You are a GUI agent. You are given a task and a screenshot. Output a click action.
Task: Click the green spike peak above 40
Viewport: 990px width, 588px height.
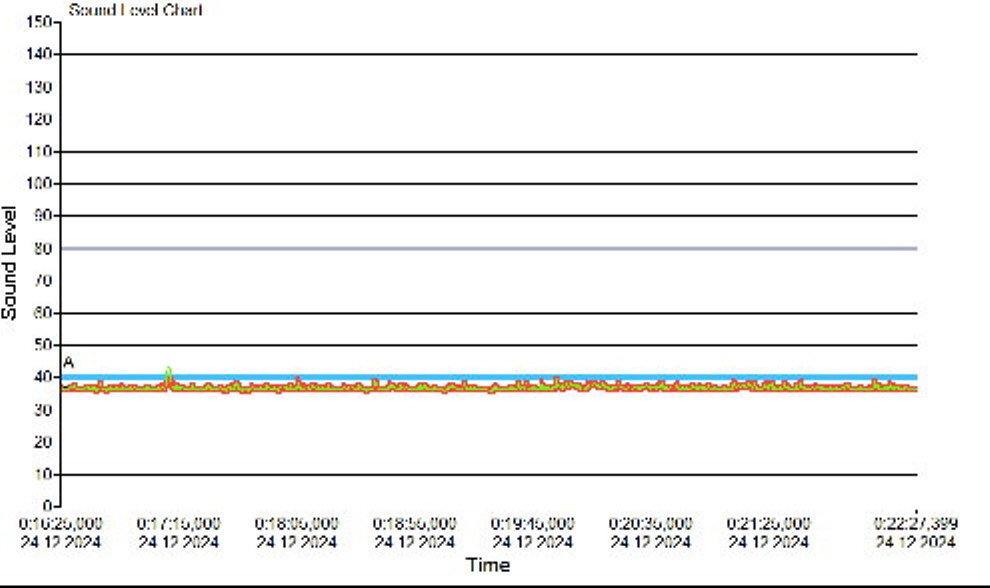click(x=169, y=372)
